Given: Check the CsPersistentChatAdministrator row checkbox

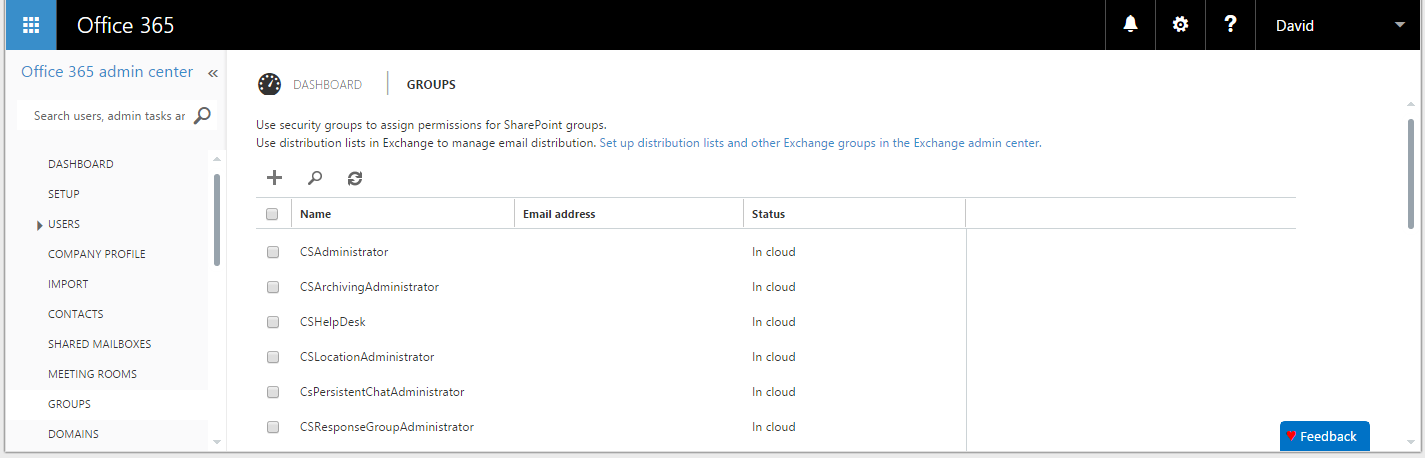Looking at the screenshot, I should click(x=272, y=392).
